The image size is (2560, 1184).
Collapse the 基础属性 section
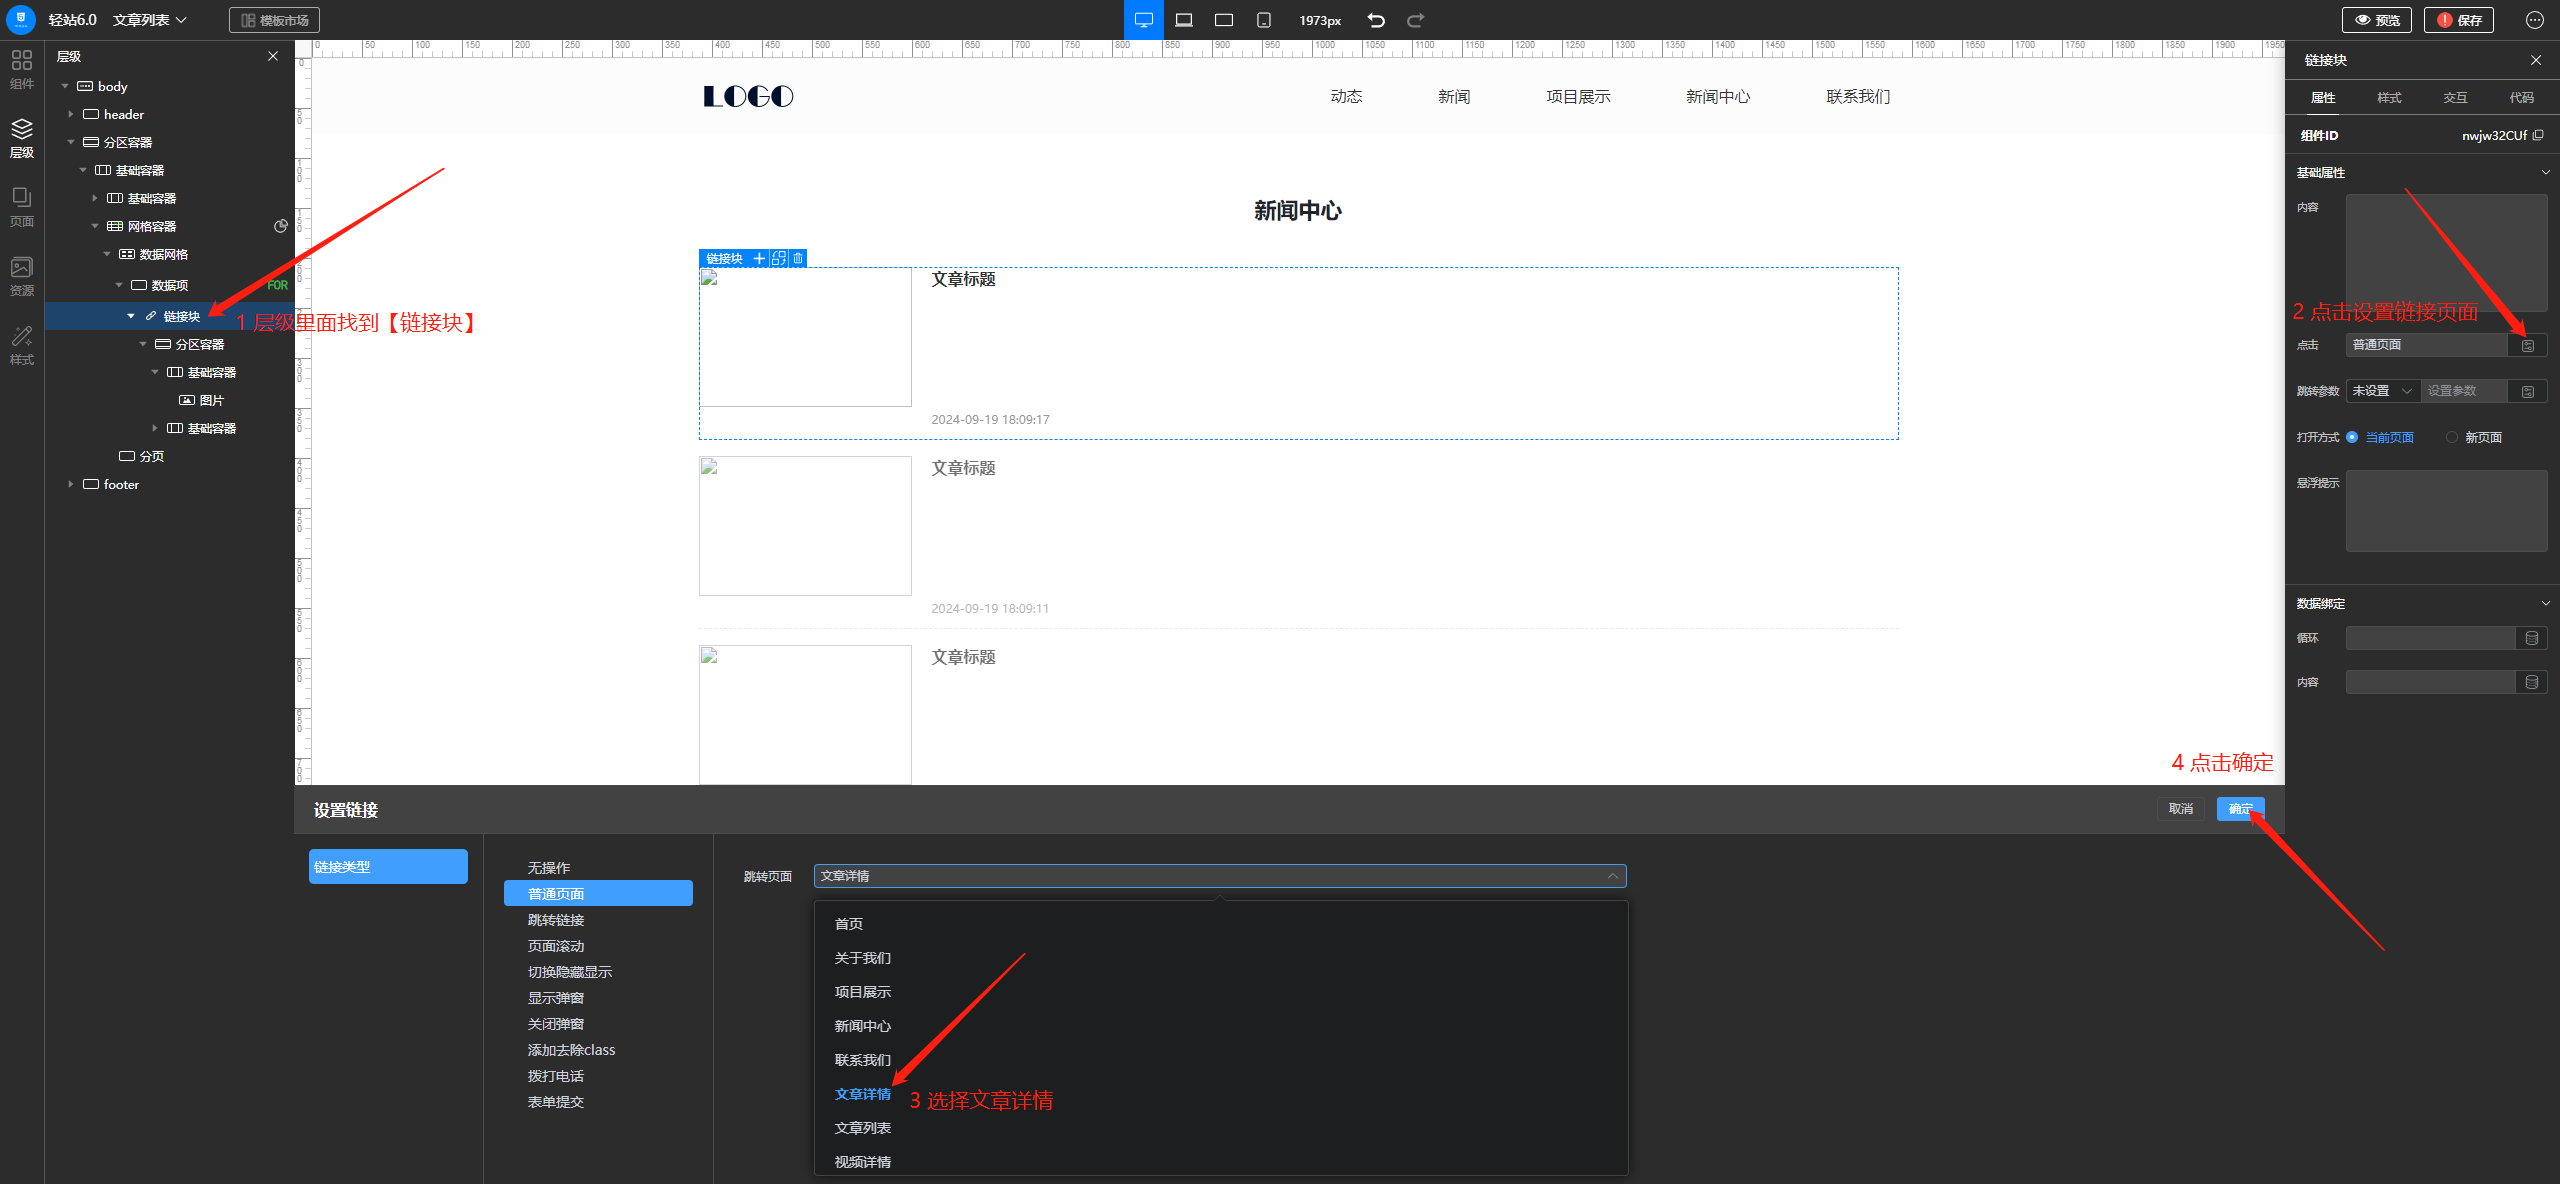[2545, 172]
